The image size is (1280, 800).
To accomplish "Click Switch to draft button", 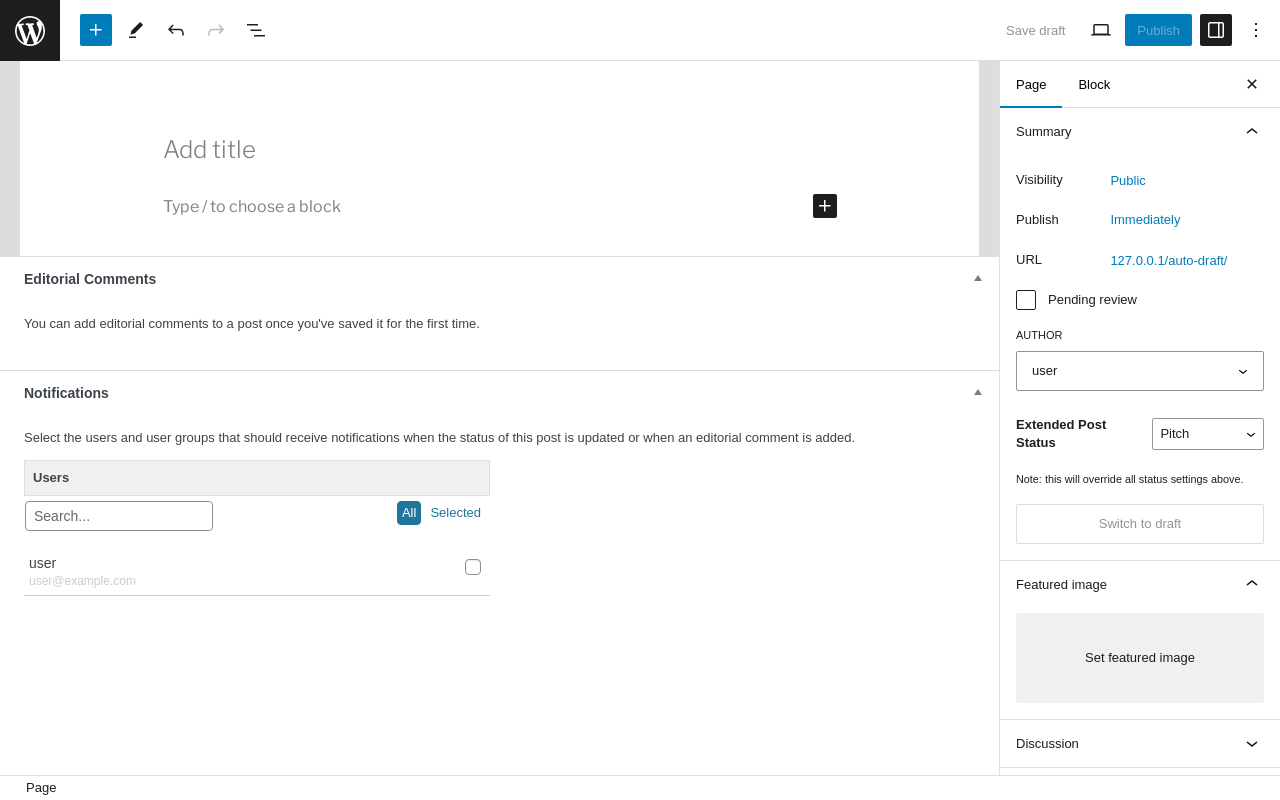I will tap(1140, 524).
